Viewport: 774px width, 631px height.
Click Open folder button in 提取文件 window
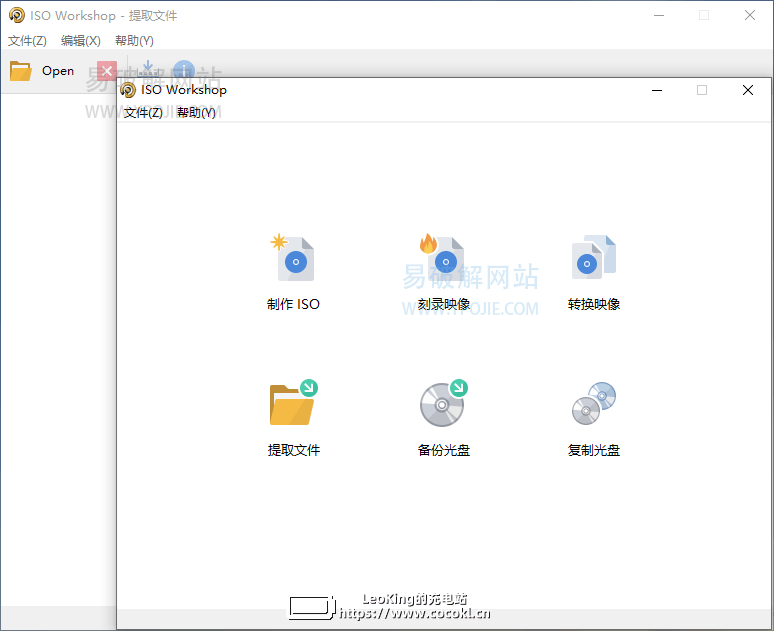[x=42, y=71]
